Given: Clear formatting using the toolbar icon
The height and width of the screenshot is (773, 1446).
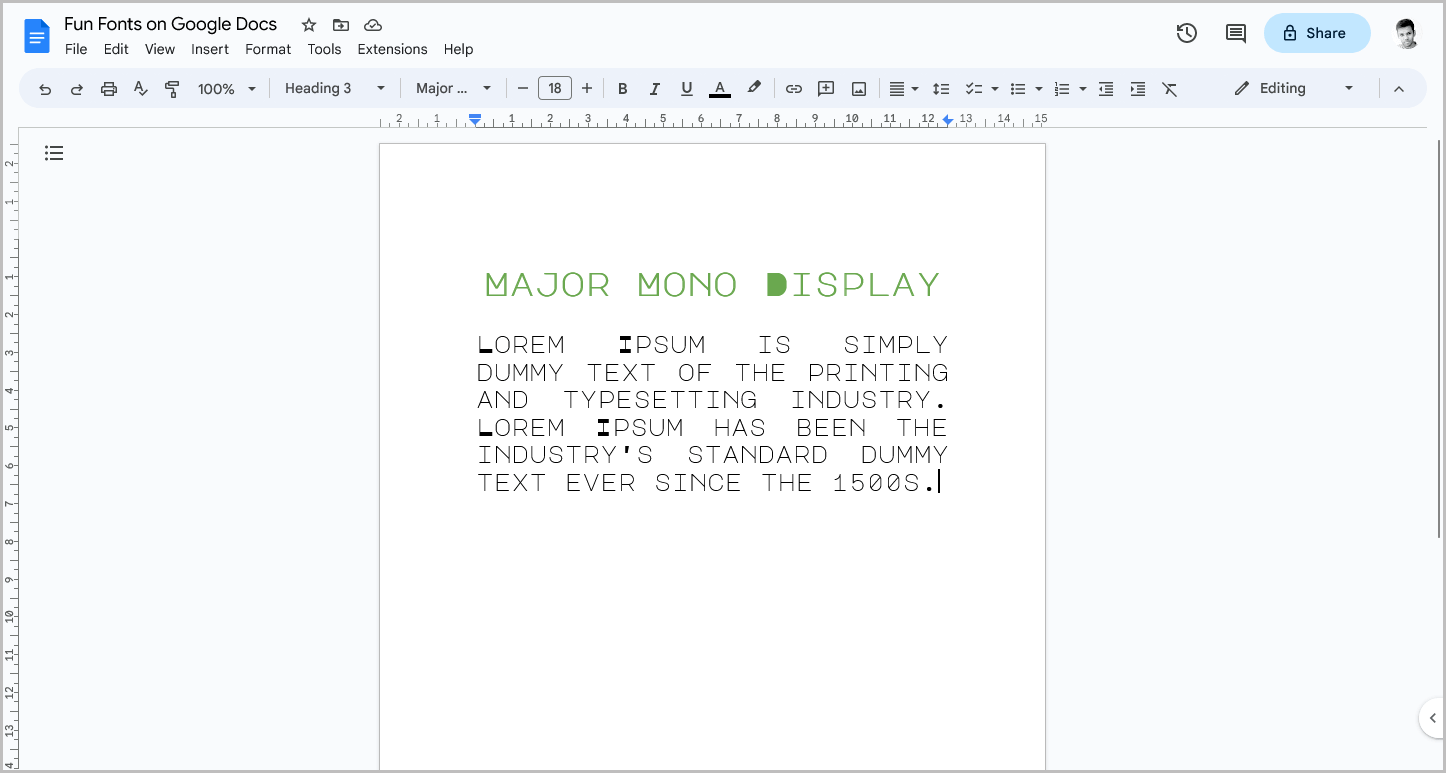Looking at the screenshot, I should coord(1170,88).
